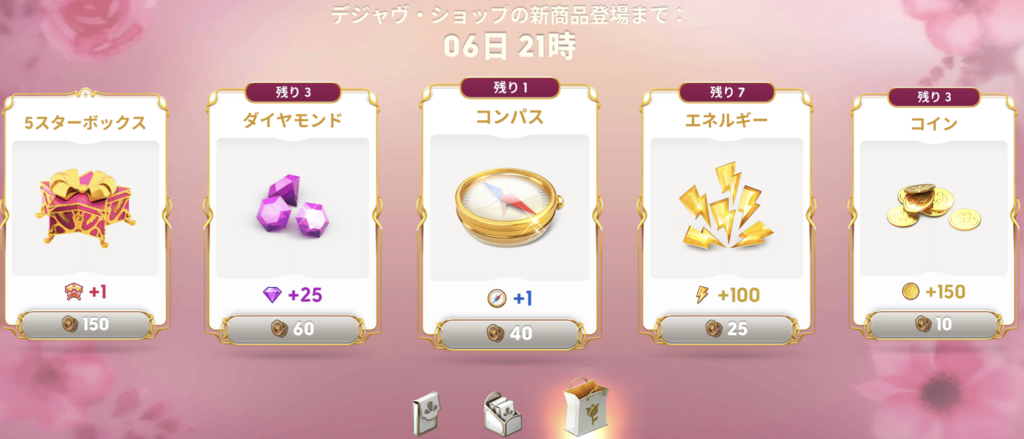Select the glowing shopping bag tab

(586, 407)
